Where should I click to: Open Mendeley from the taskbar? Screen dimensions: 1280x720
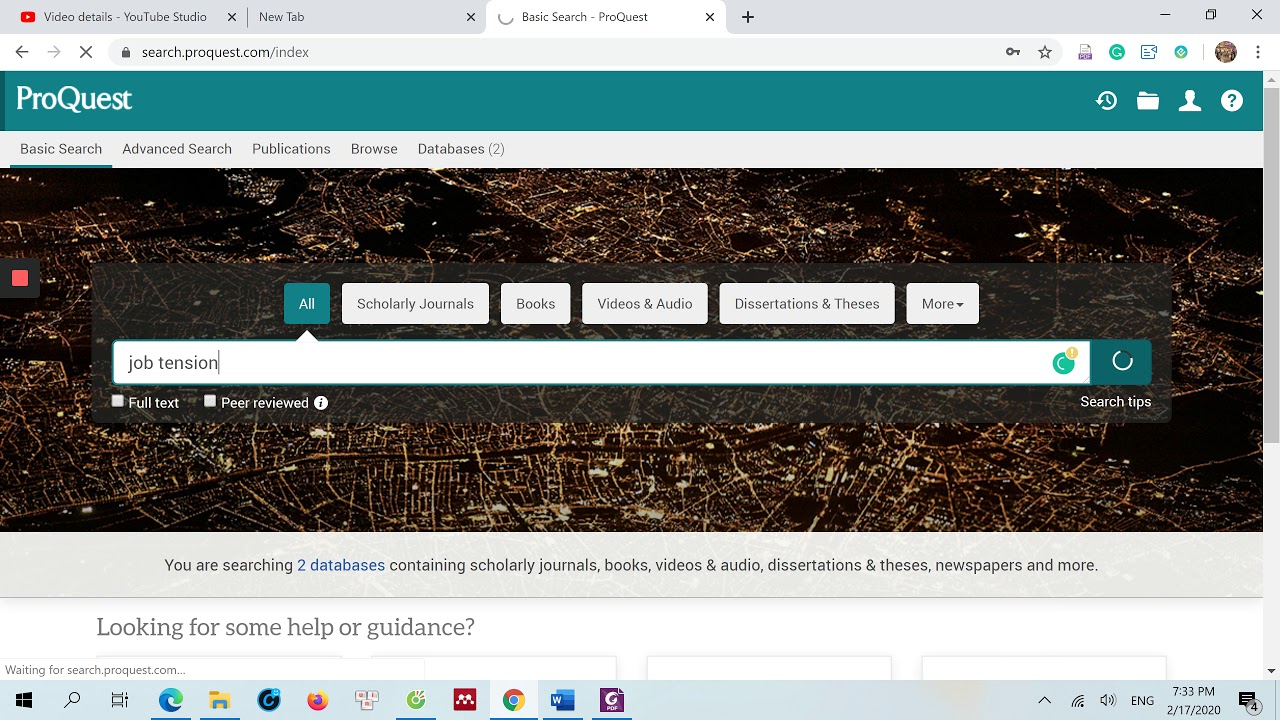click(x=465, y=700)
